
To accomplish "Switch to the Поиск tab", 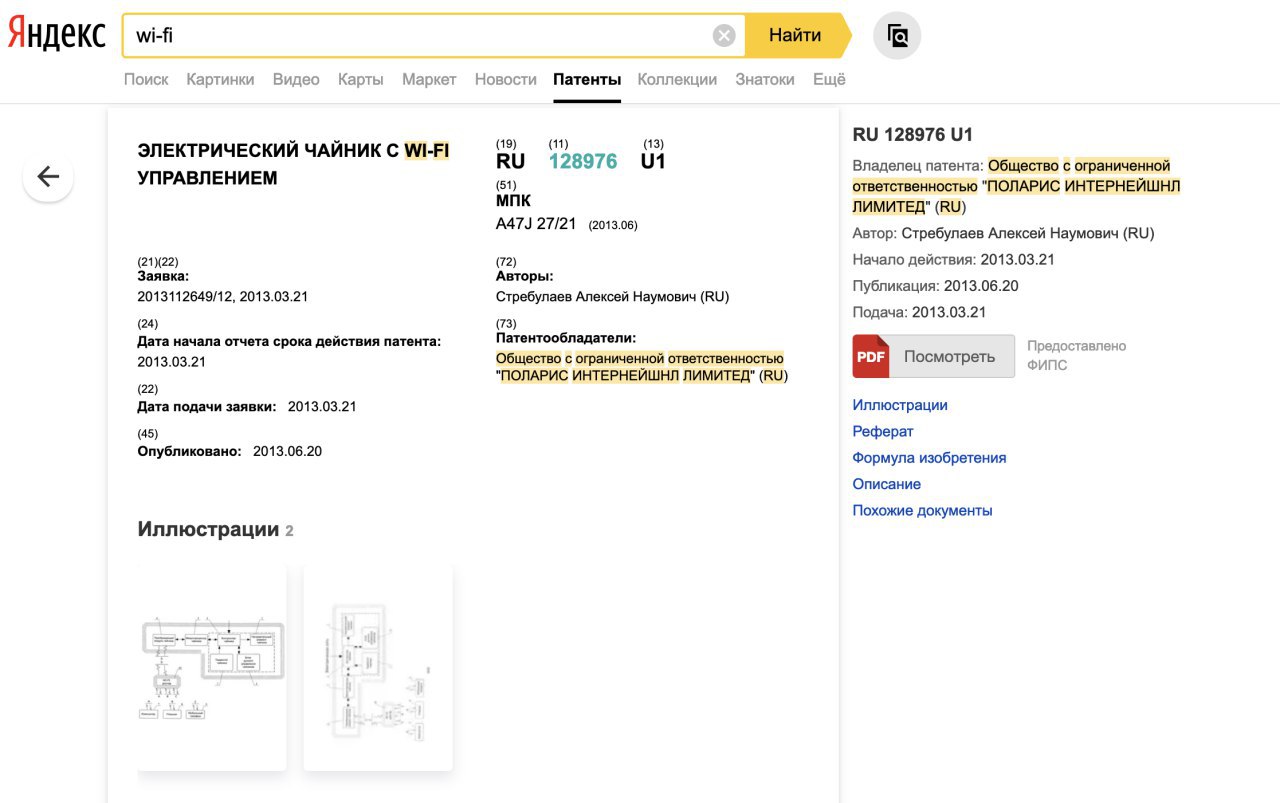I will (146, 79).
